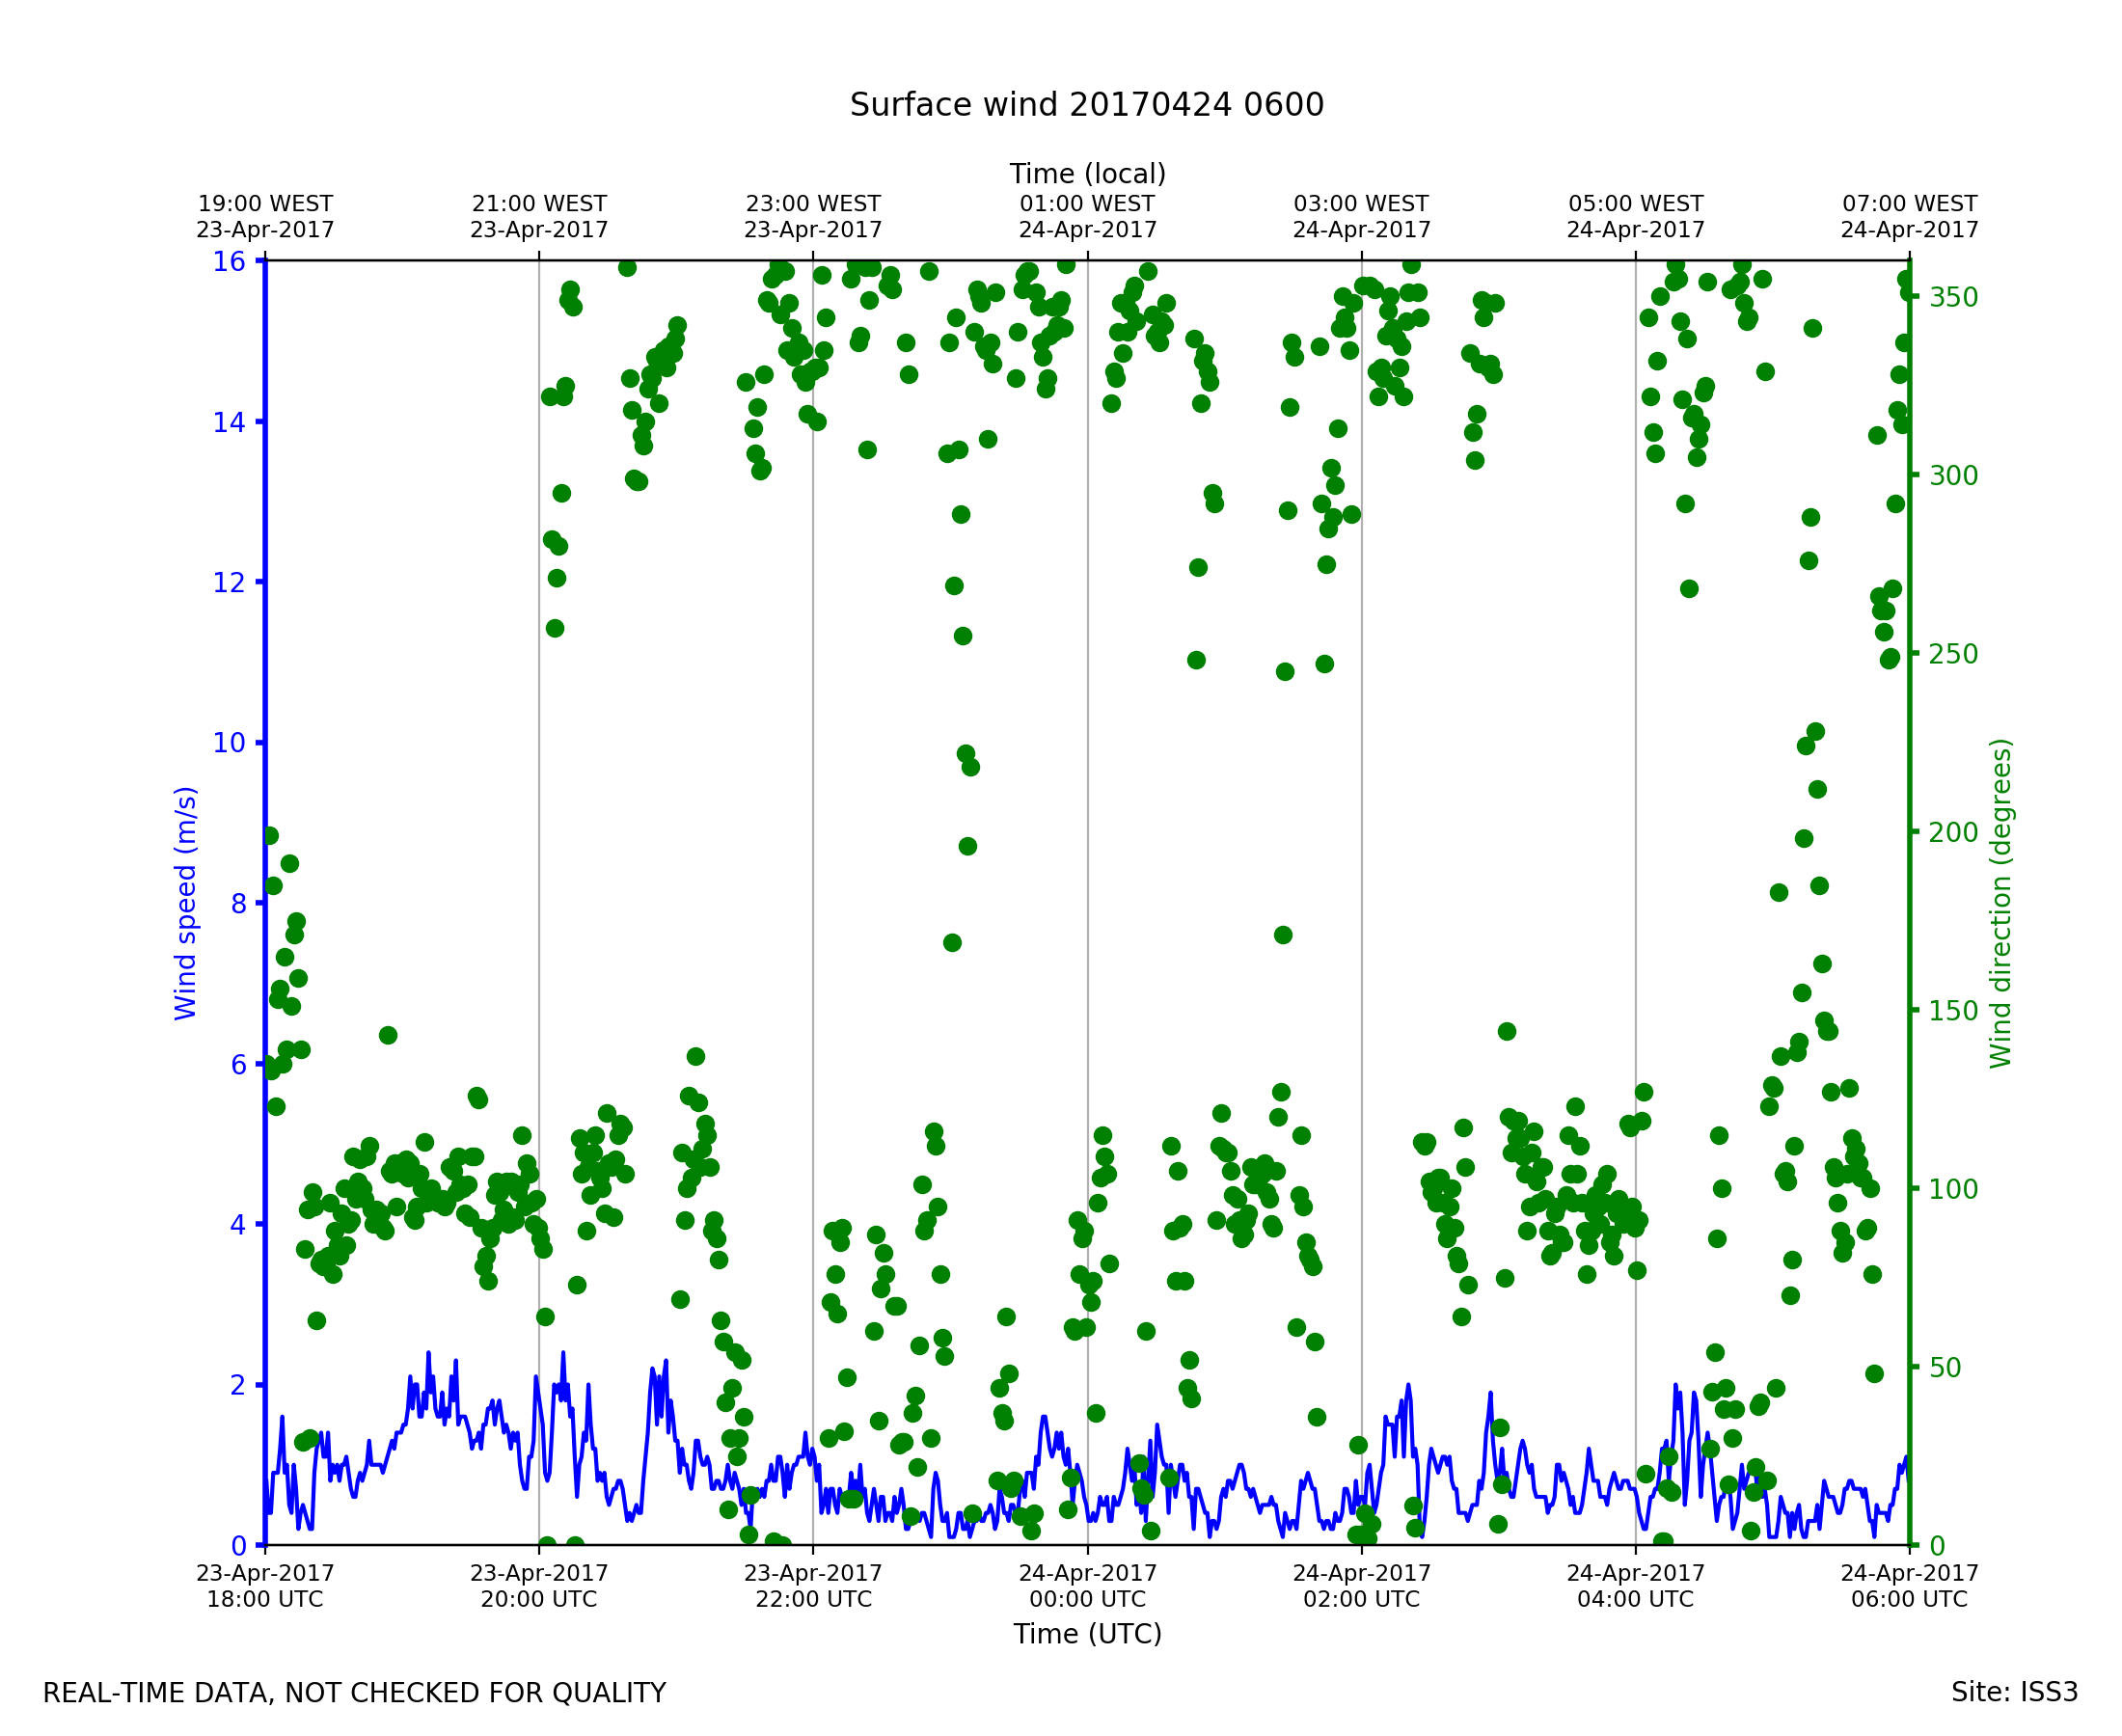Click the 'Surface wind 20170424 0600' chart title
This screenshot has height=1736, width=2122.
pyautogui.click(x=1087, y=105)
